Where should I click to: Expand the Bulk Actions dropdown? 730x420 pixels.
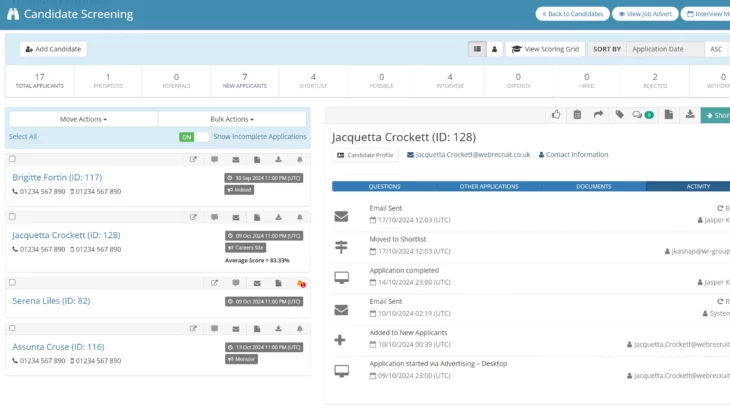point(232,119)
